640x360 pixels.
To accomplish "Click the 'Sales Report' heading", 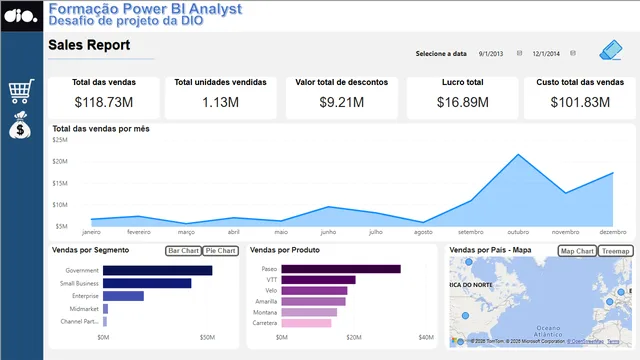I will click(x=89, y=45).
